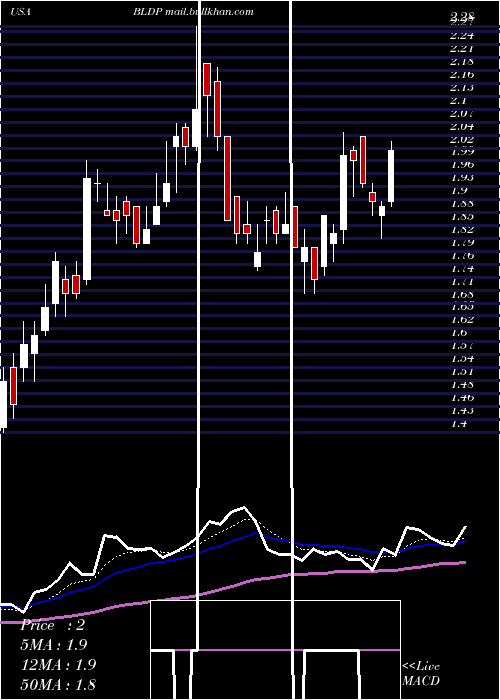
Task: Click the '5MA : 1.9' readout
Action: coord(54,645)
